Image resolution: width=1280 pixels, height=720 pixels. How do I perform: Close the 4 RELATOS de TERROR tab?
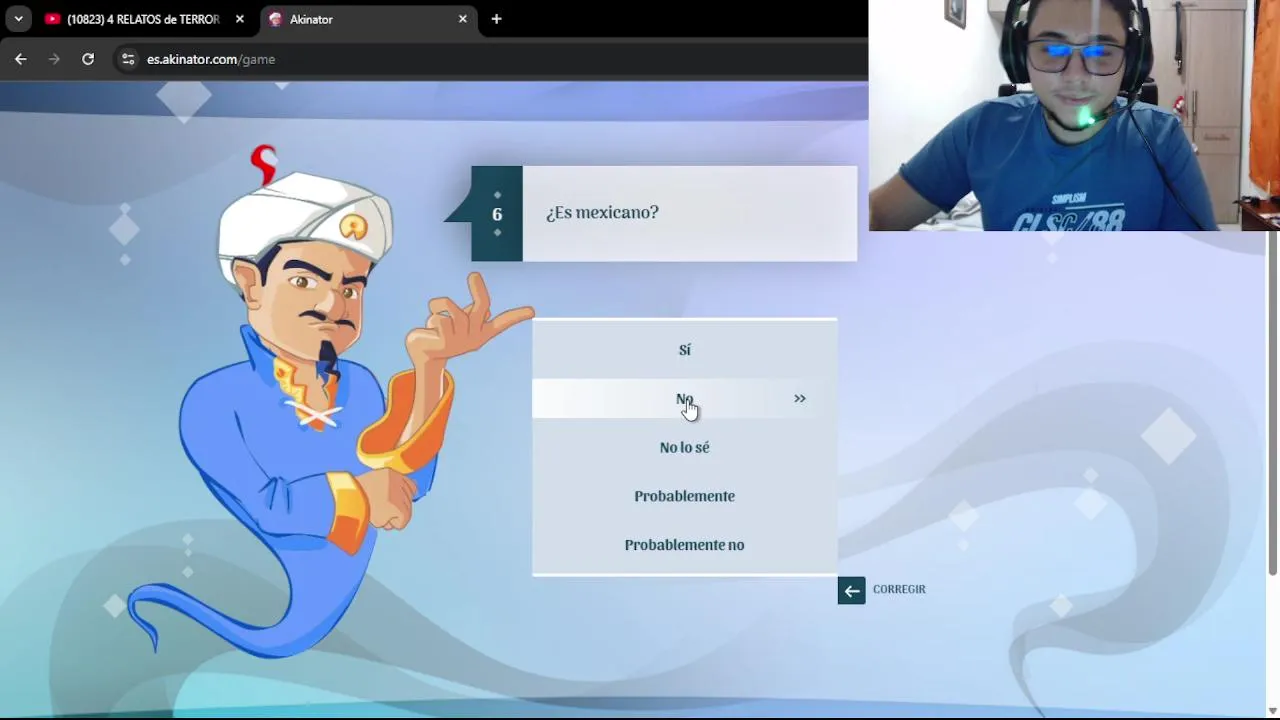[240, 19]
